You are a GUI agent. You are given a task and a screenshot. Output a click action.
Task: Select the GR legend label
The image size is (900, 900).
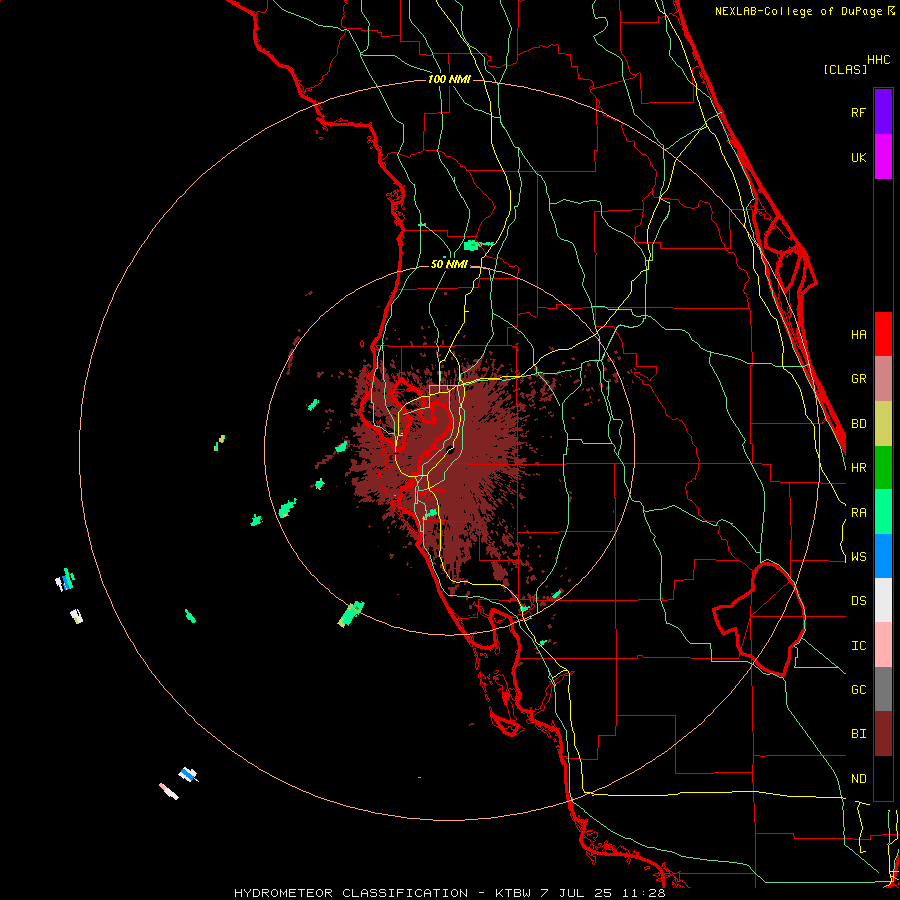coord(858,379)
